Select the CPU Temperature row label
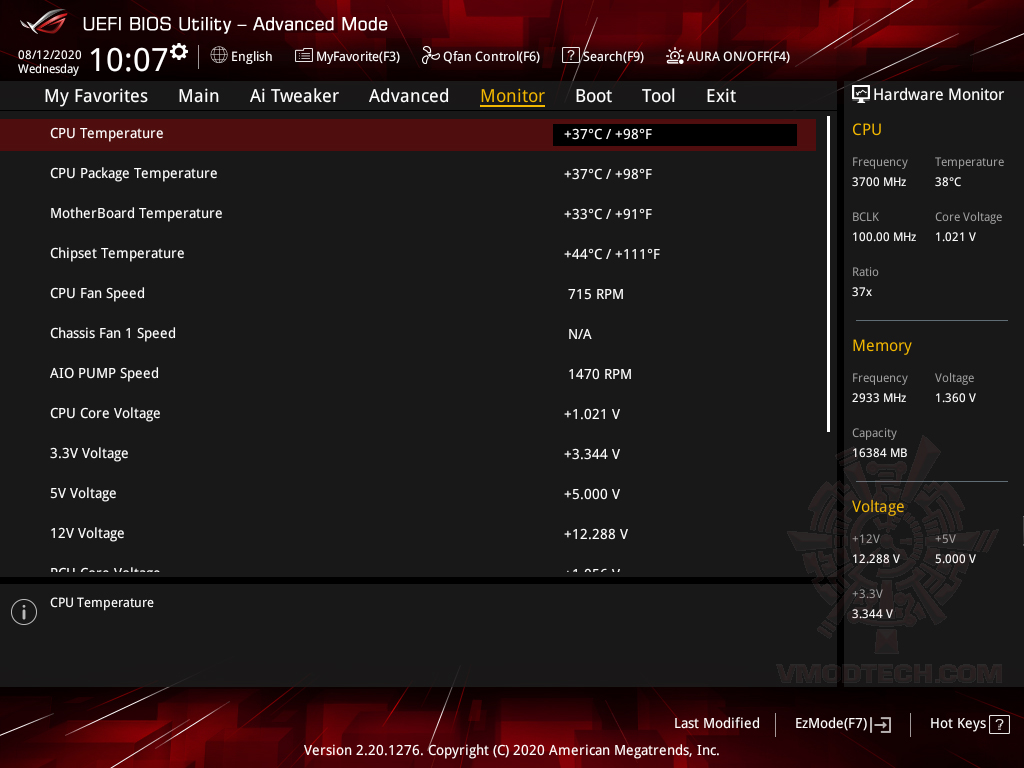 pos(106,133)
